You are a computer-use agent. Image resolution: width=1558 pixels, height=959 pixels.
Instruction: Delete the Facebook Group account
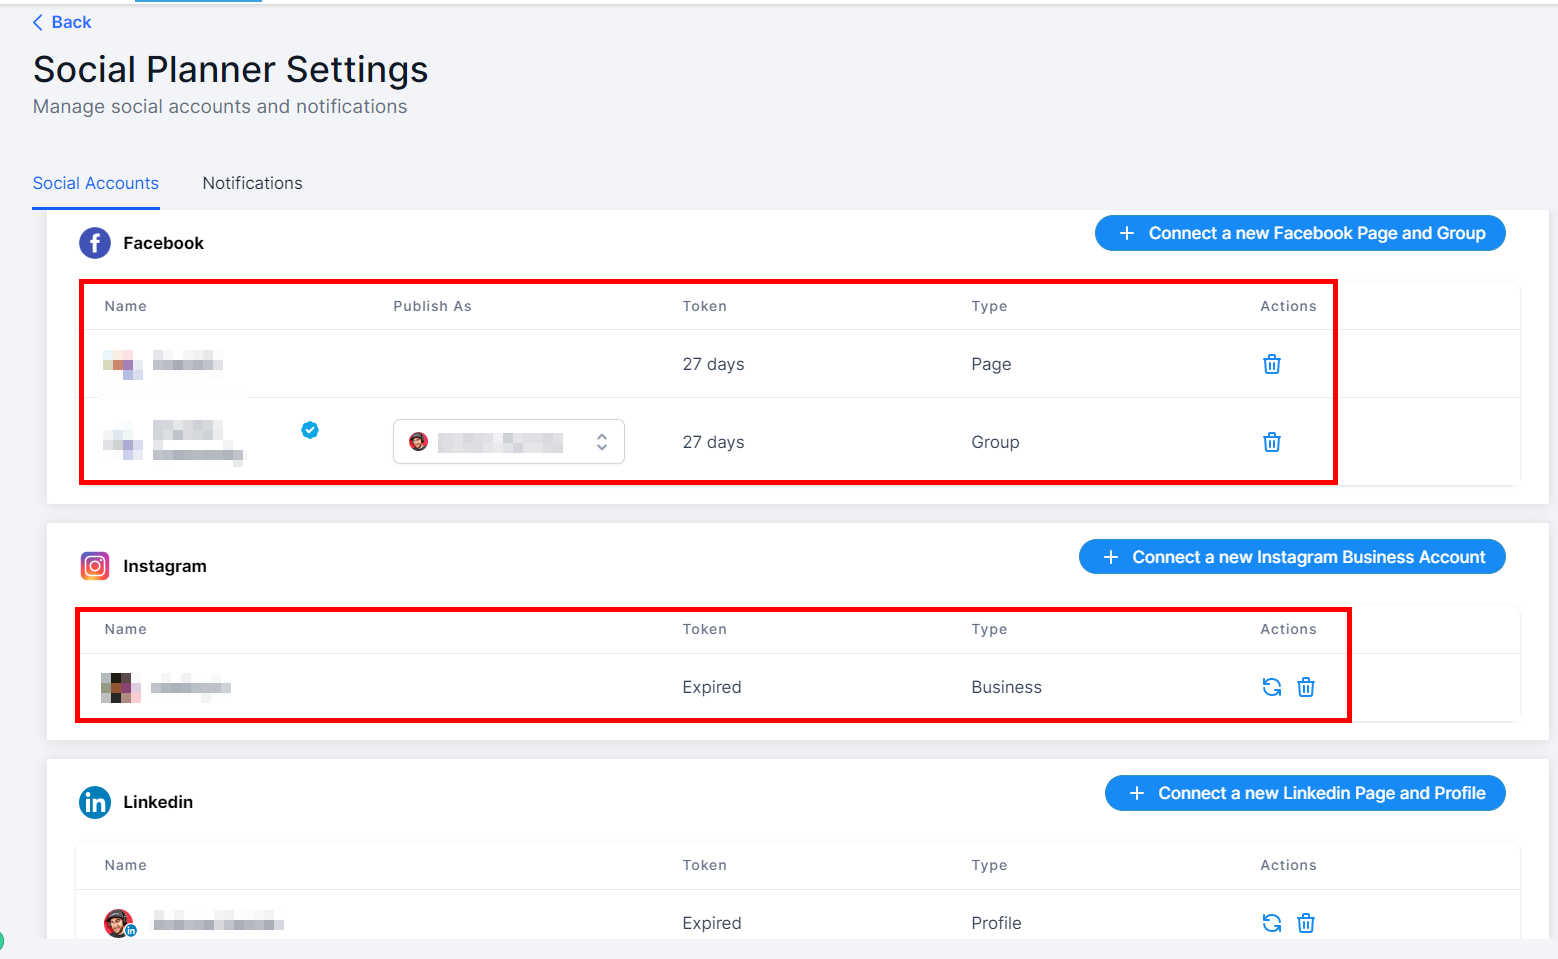click(1271, 442)
